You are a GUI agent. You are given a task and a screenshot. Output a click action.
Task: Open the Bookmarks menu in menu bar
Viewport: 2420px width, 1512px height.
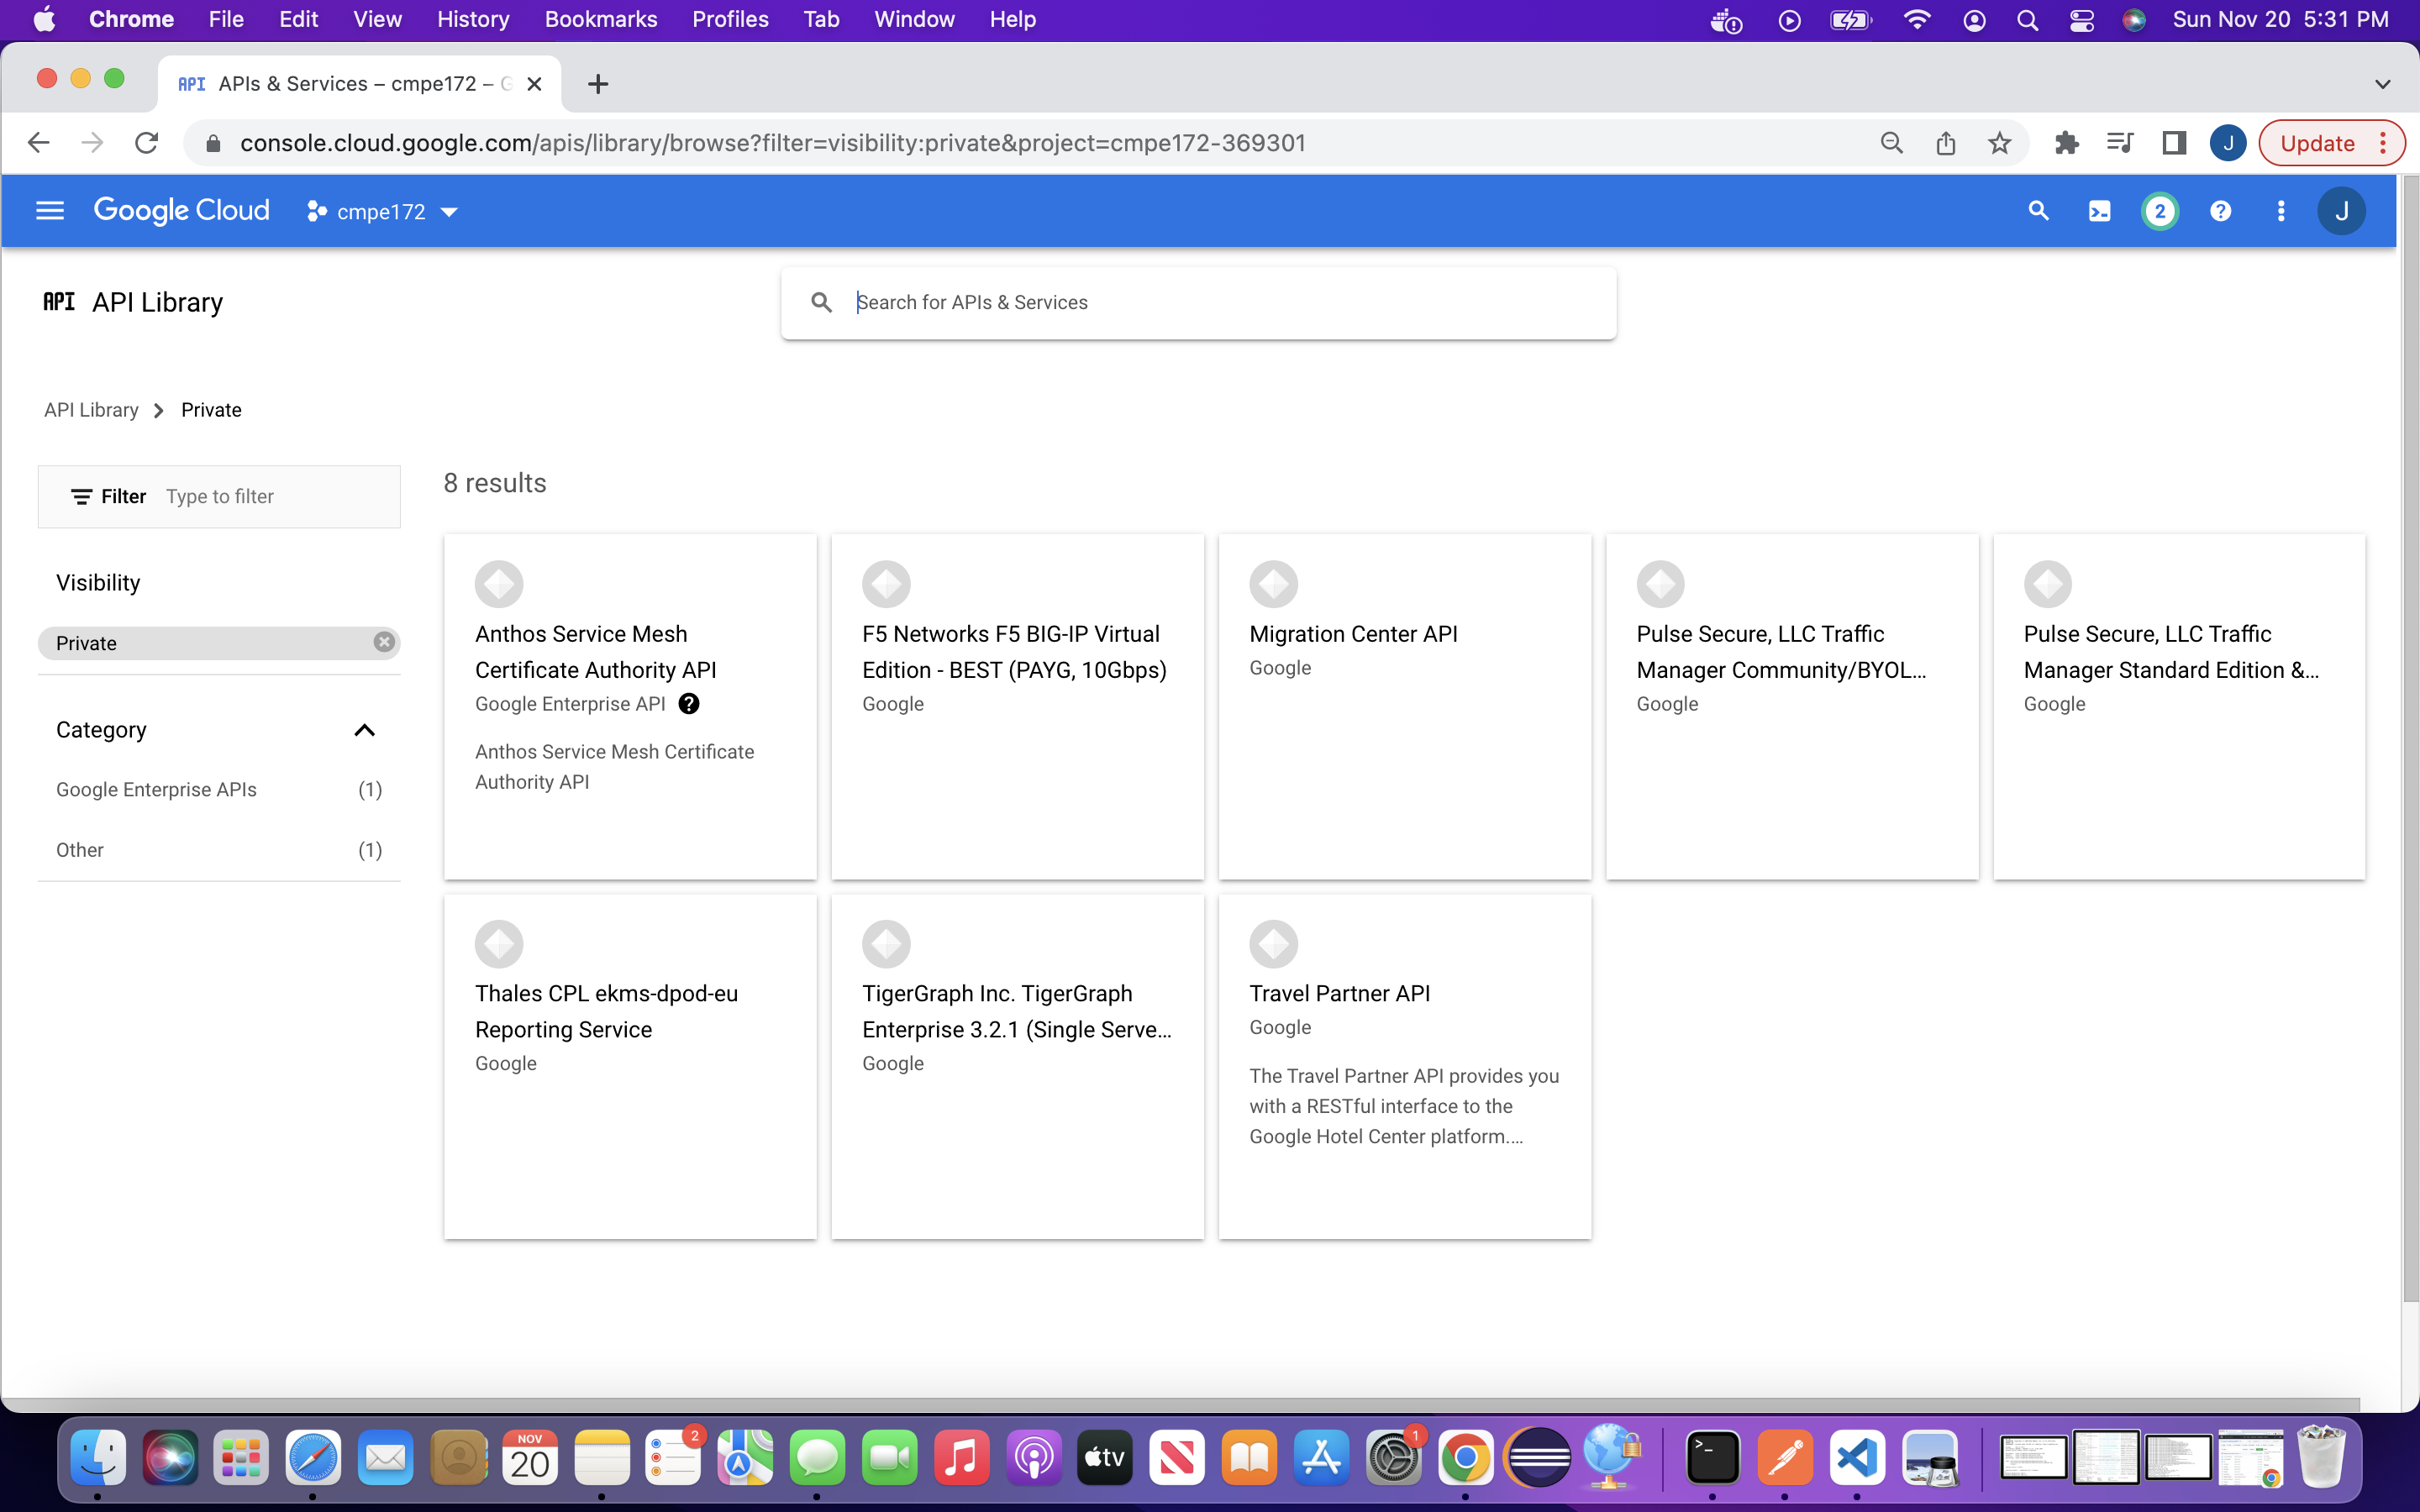600,19
